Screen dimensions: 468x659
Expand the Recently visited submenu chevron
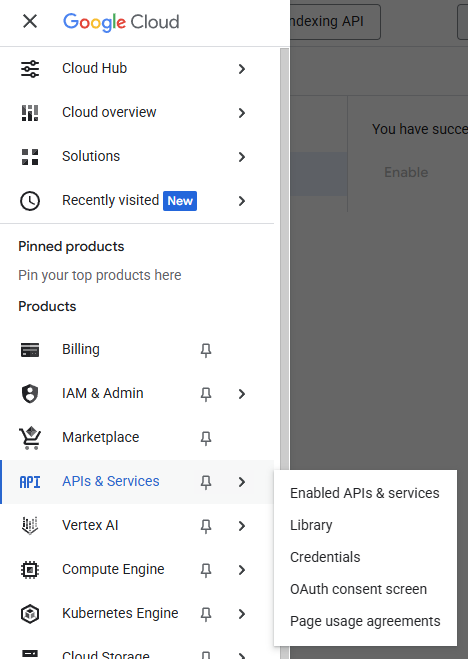click(242, 201)
